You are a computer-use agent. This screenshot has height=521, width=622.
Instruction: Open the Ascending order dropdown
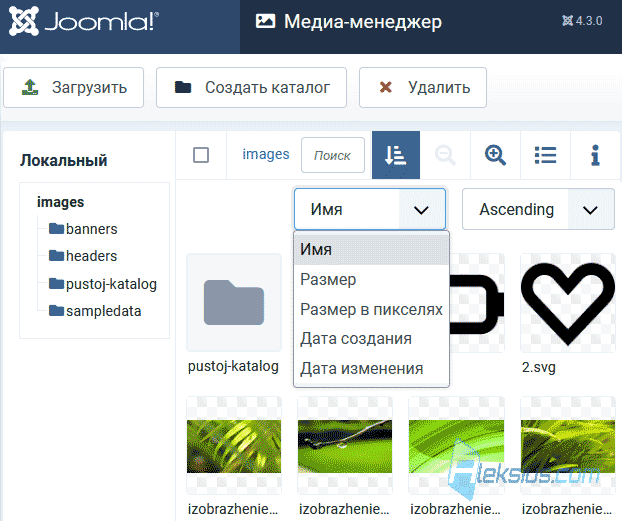click(x=538, y=209)
